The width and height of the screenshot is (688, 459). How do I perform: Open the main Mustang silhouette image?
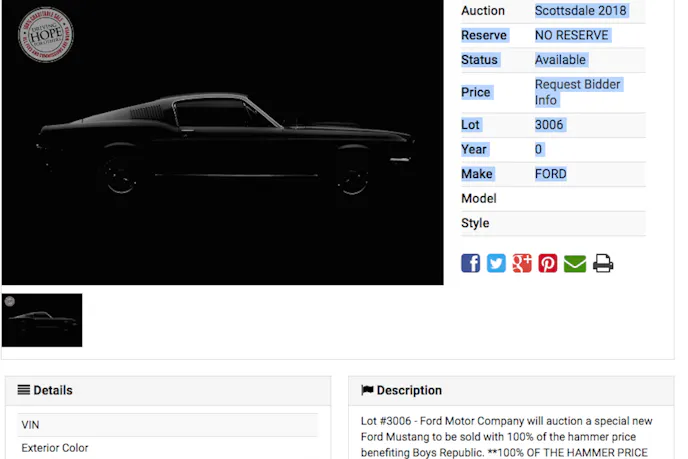pyautogui.click(x=222, y=142)
